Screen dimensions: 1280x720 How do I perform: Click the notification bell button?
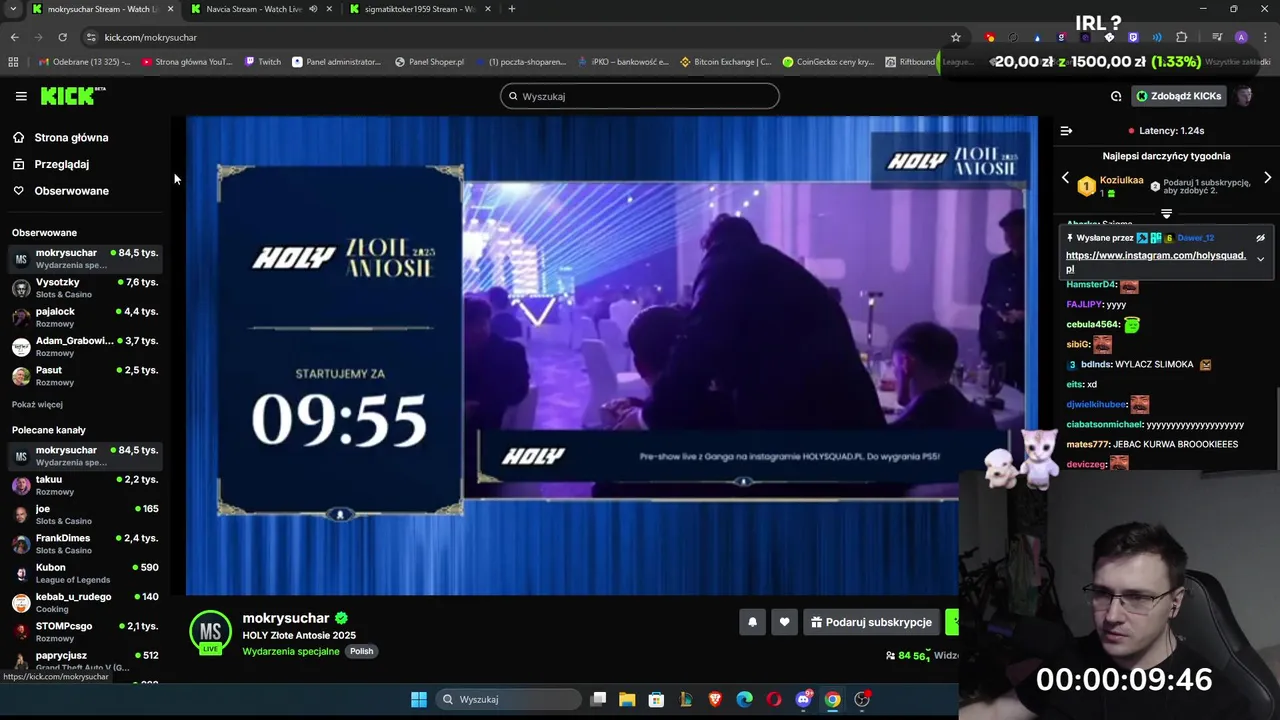click(752, 622)
